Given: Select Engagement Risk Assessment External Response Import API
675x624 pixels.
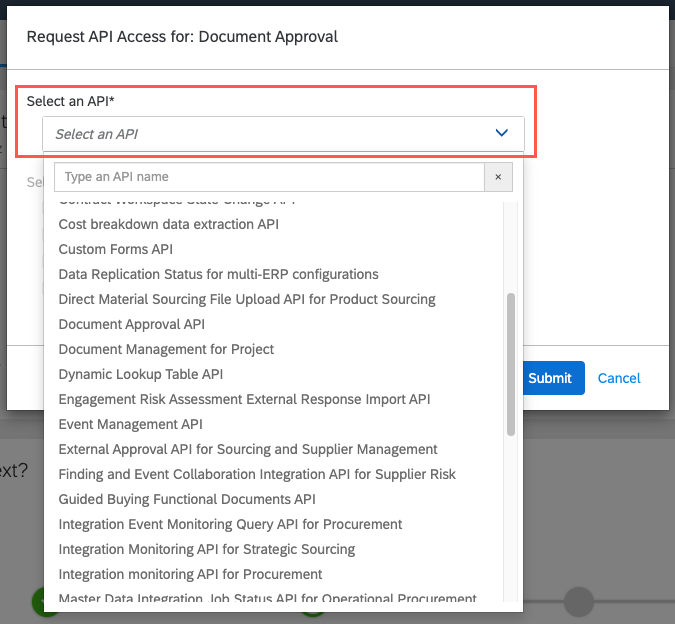Looking at the screenshot, I should point(244,399).
